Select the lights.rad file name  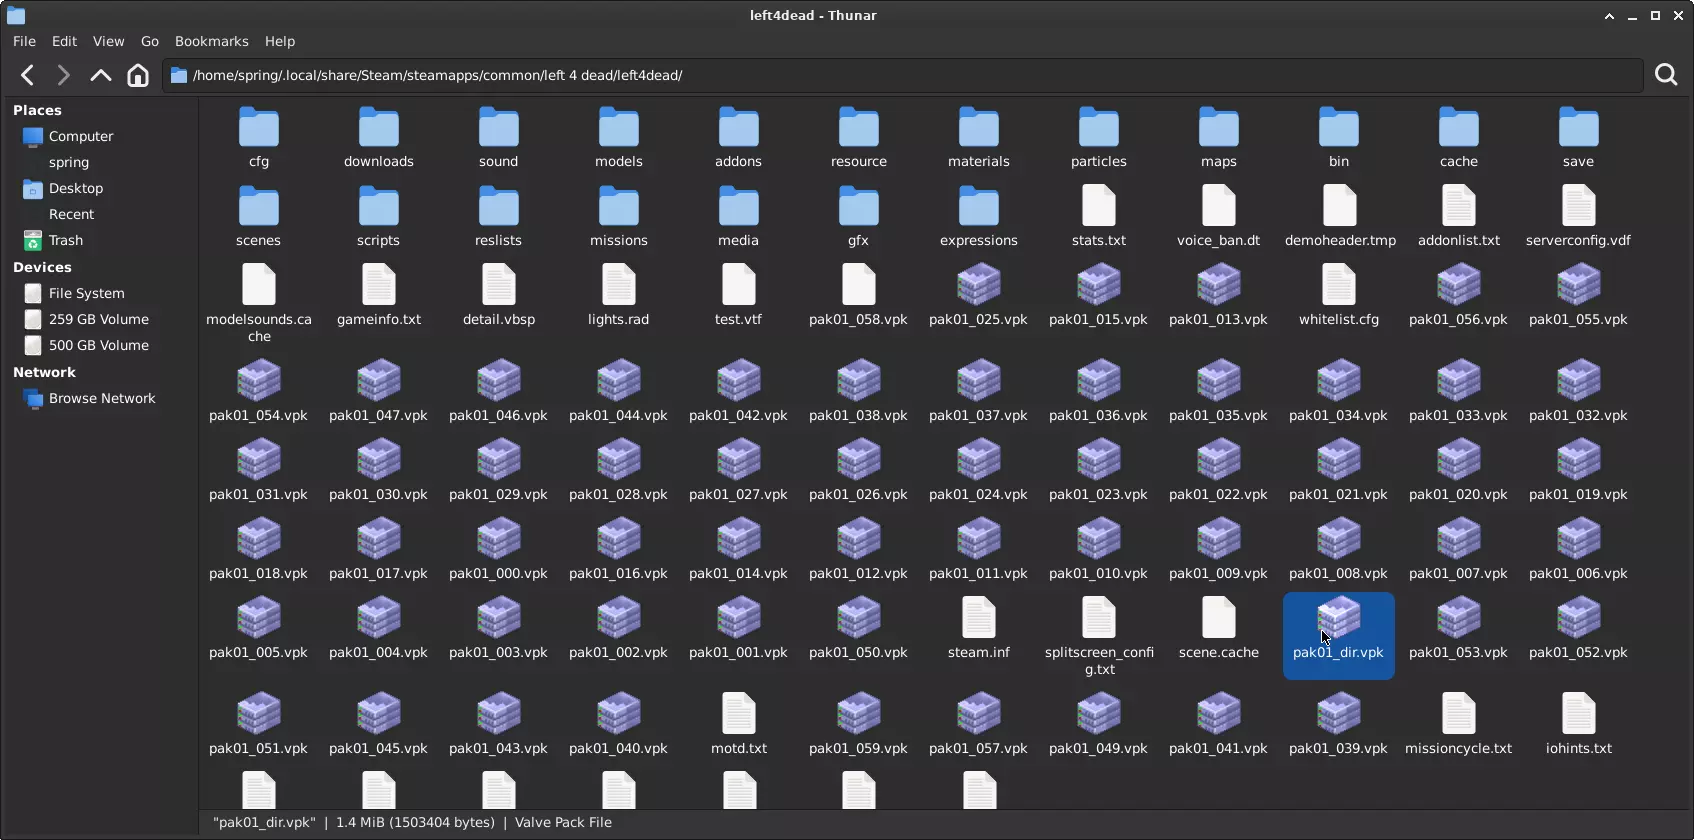(619, 319)
